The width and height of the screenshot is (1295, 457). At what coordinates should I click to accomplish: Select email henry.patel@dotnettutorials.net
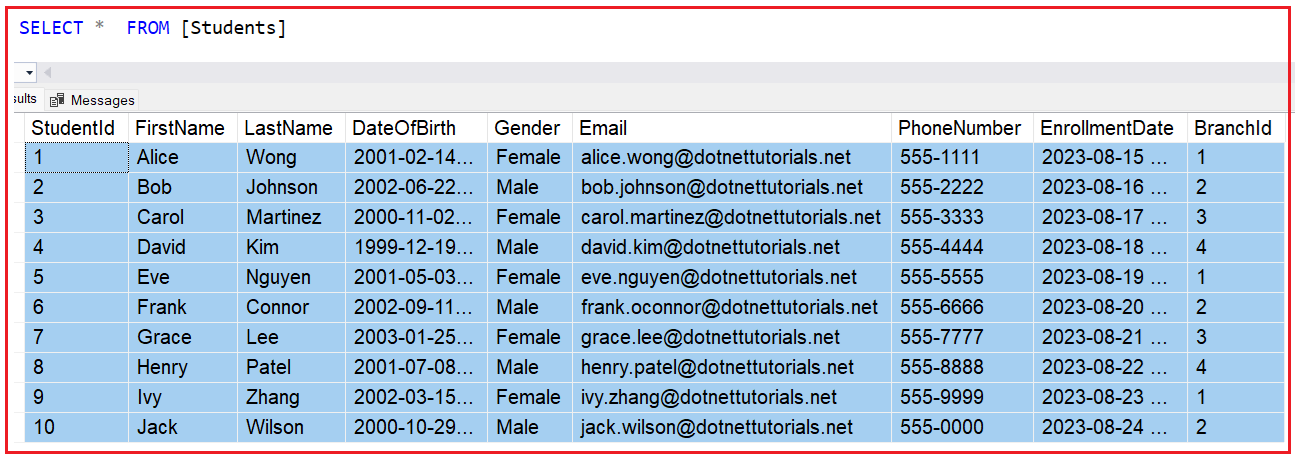[x=732, y=367]
